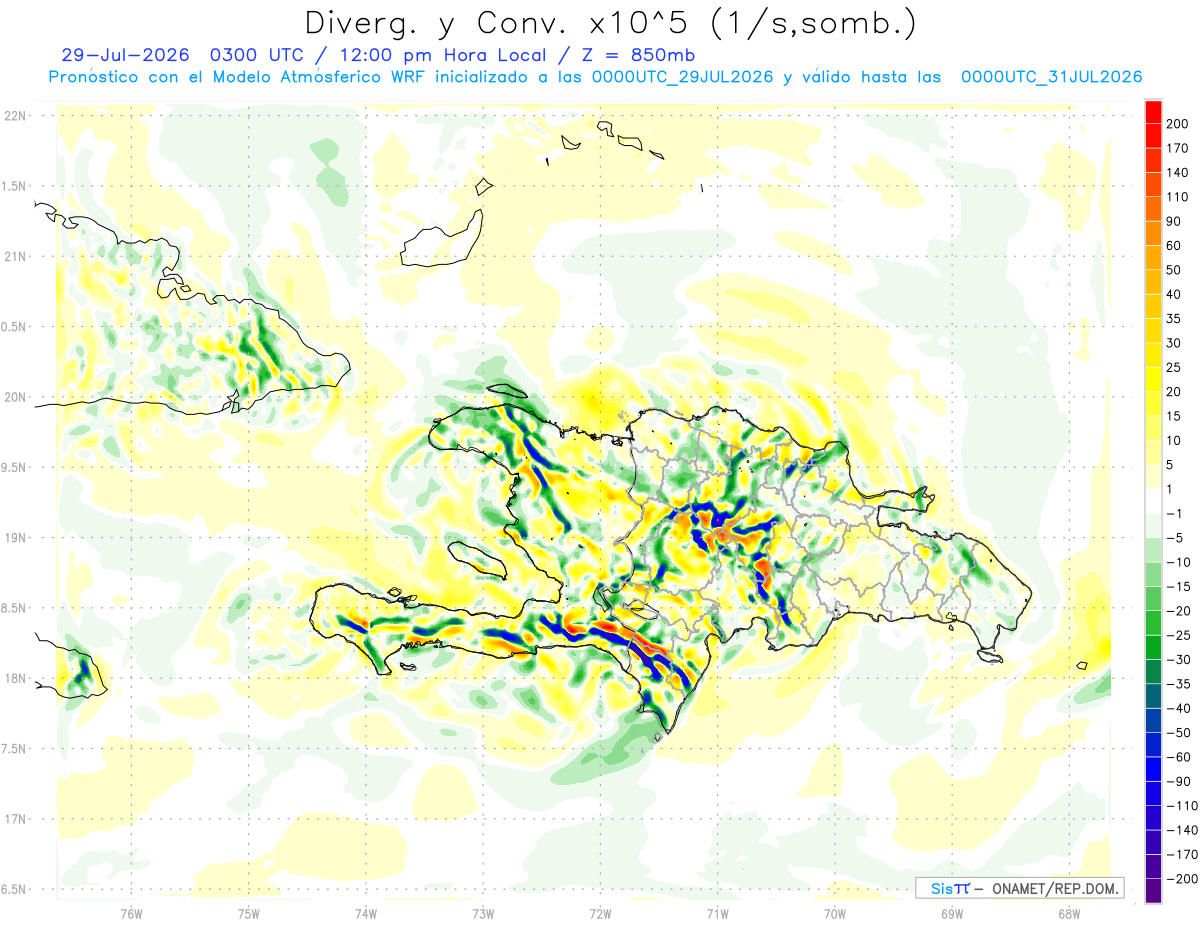Click the positive '35' colorbar value
1200x927 pixels.
click(x=1175, y=319)
